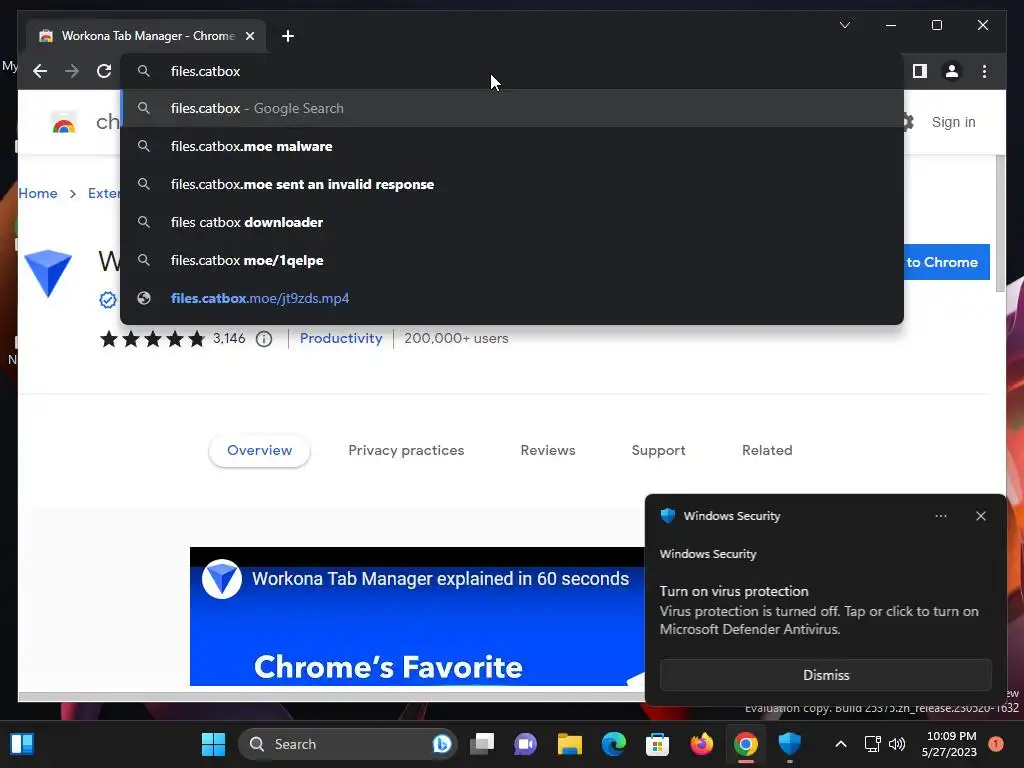
Task: Open the Reviews tab
Action: coord(548,450)
